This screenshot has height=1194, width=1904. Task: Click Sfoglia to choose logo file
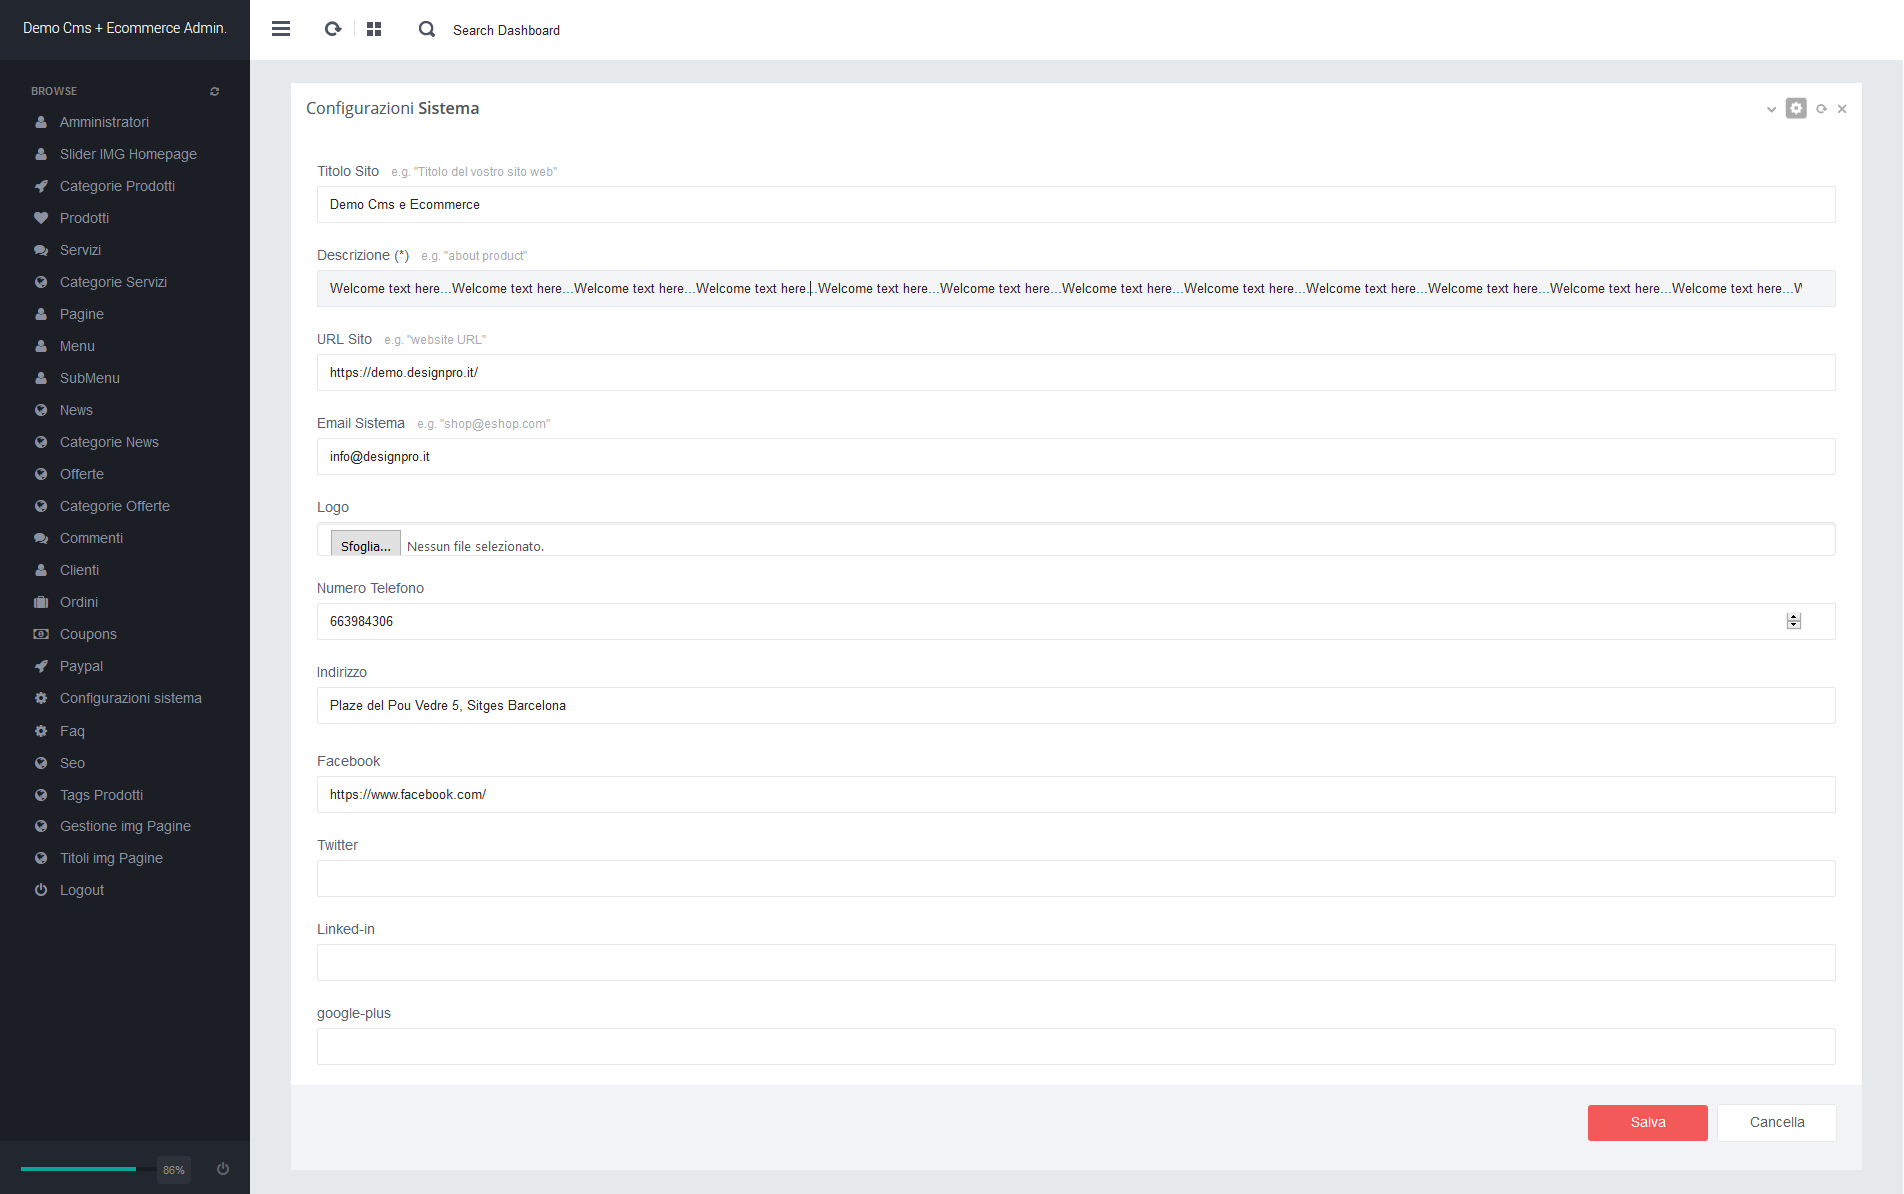[x=365, y=545]
